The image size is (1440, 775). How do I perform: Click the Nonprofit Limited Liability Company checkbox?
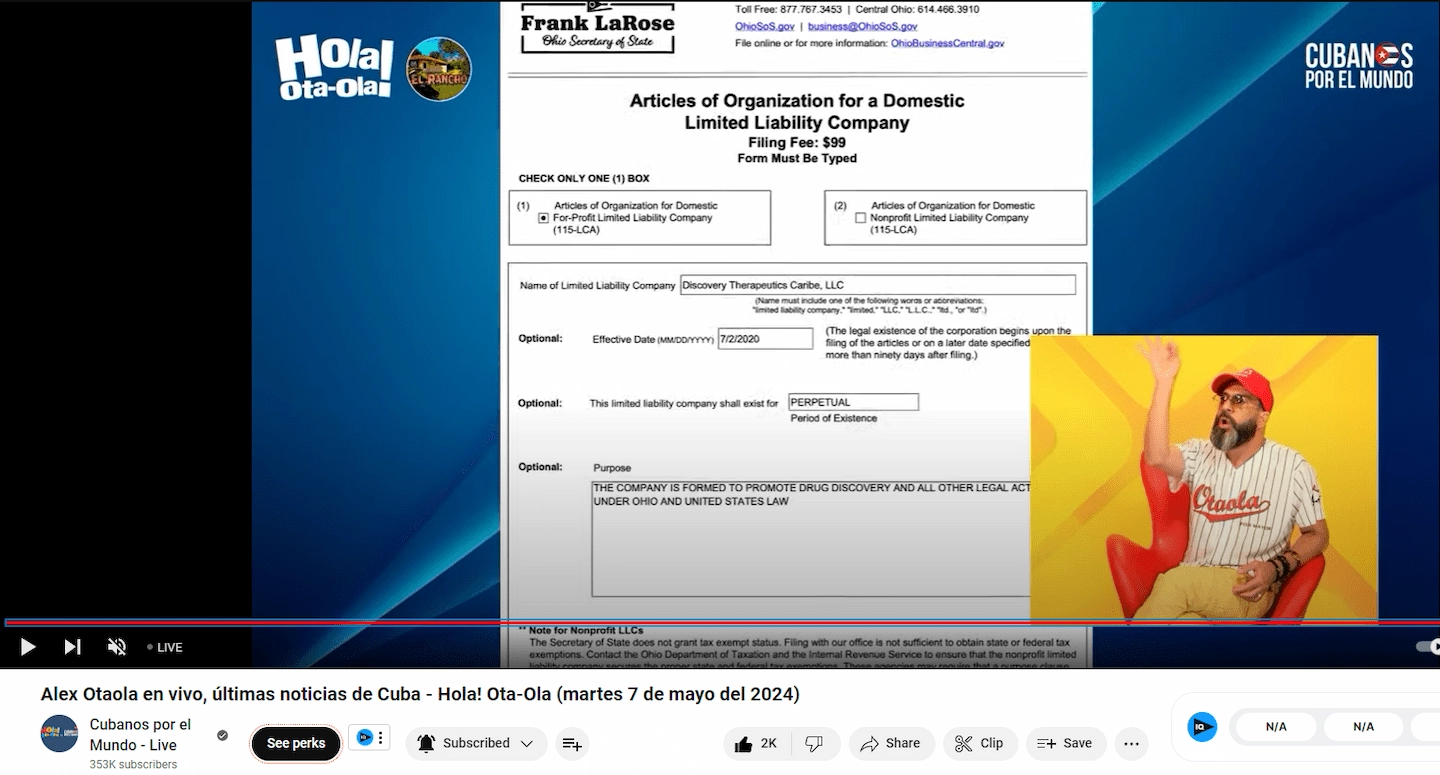pos(860,218)
